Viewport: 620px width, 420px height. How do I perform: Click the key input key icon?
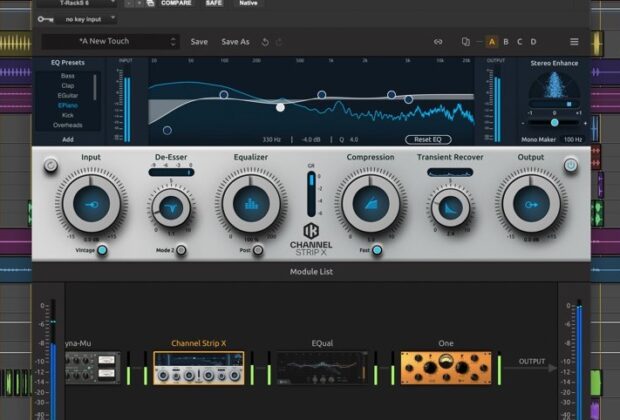coord(45,19)
